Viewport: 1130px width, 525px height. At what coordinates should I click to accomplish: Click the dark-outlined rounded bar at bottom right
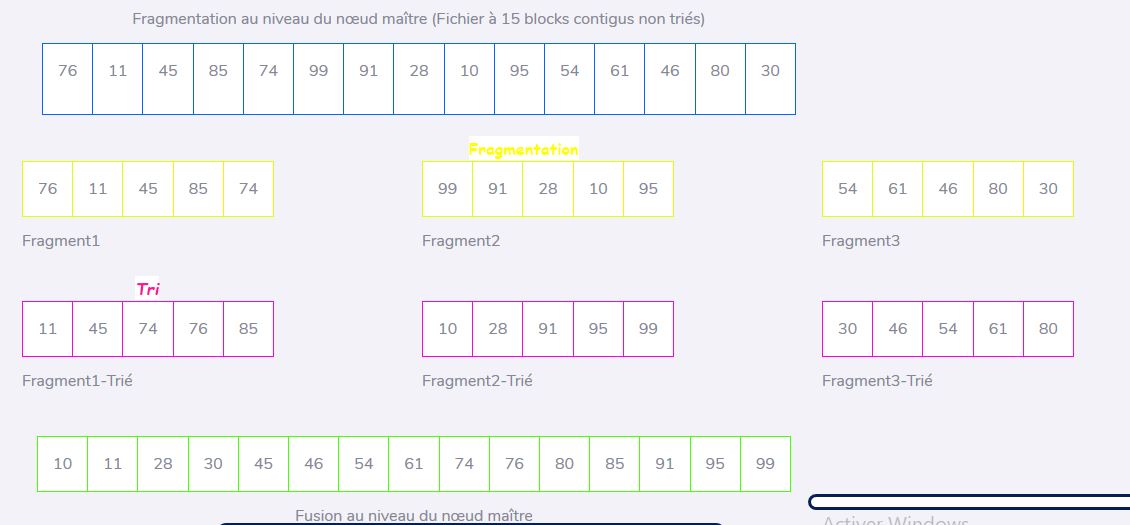pyautogui.click(x=969, y=502)
